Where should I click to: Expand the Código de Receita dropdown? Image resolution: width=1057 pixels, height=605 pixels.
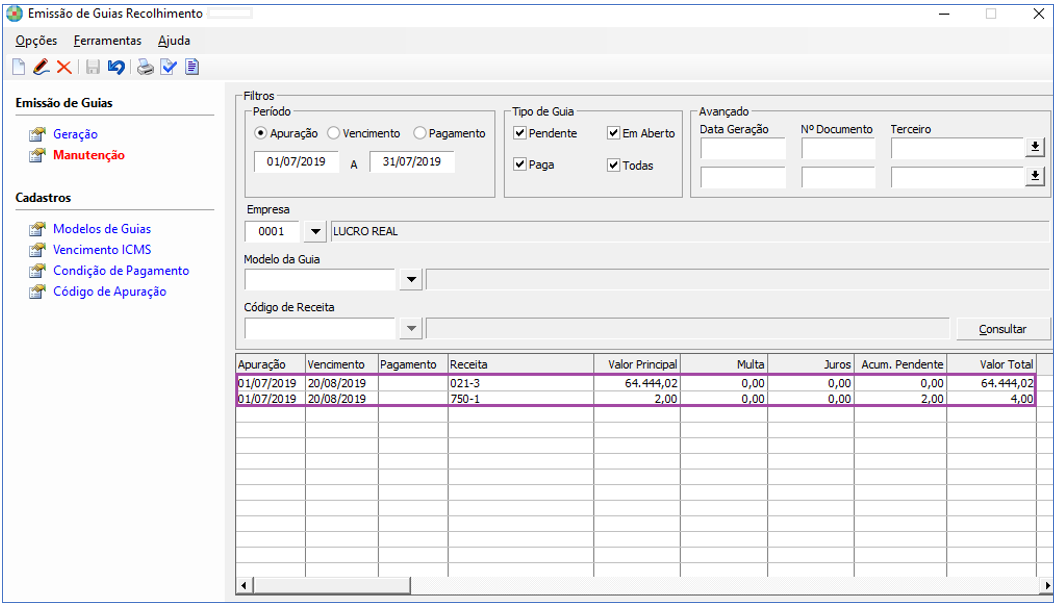[411, 328]
